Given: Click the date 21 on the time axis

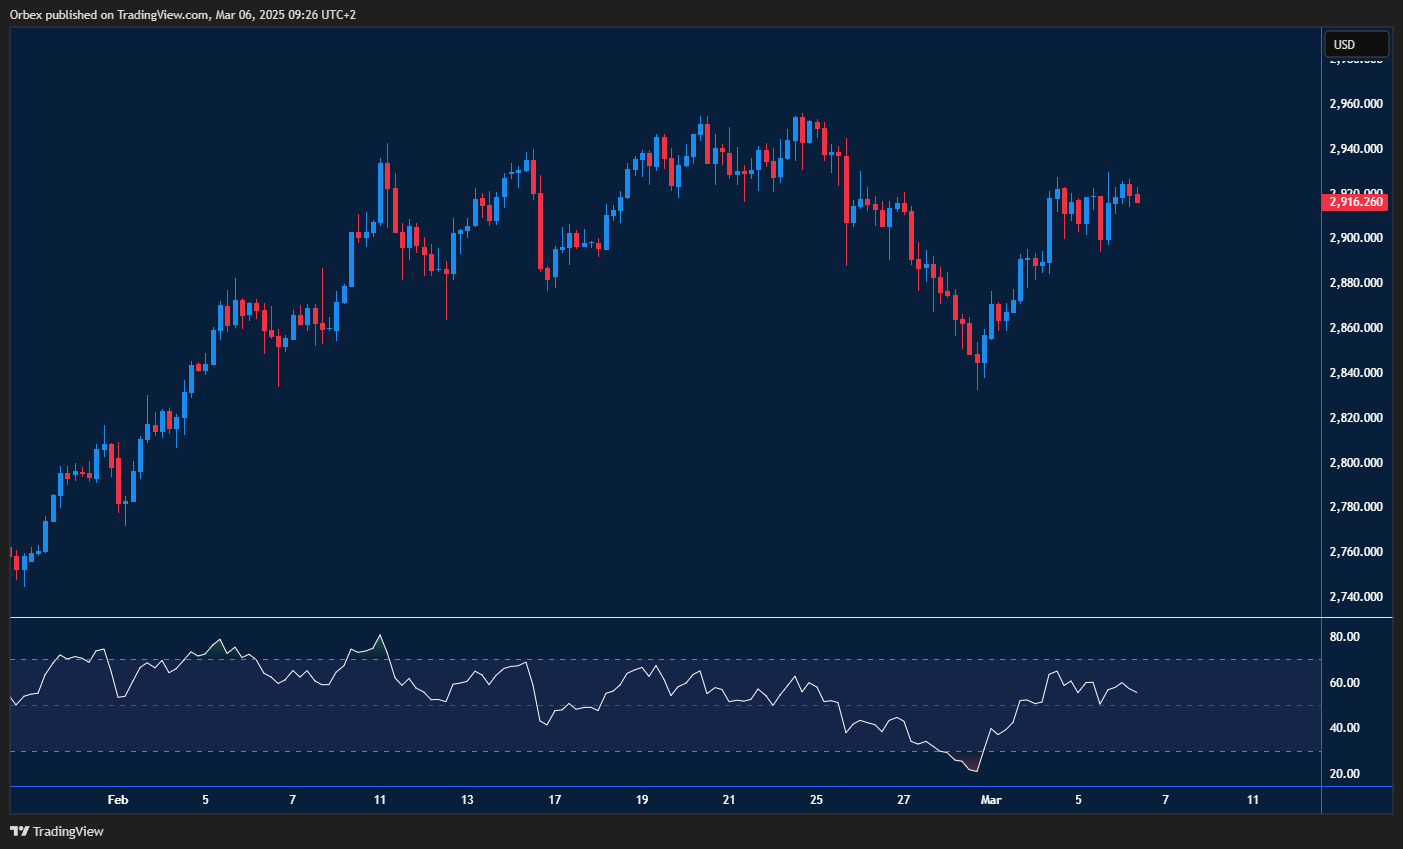Looking at the screenshot, I should pyautogui.click(x=728, y=800).
